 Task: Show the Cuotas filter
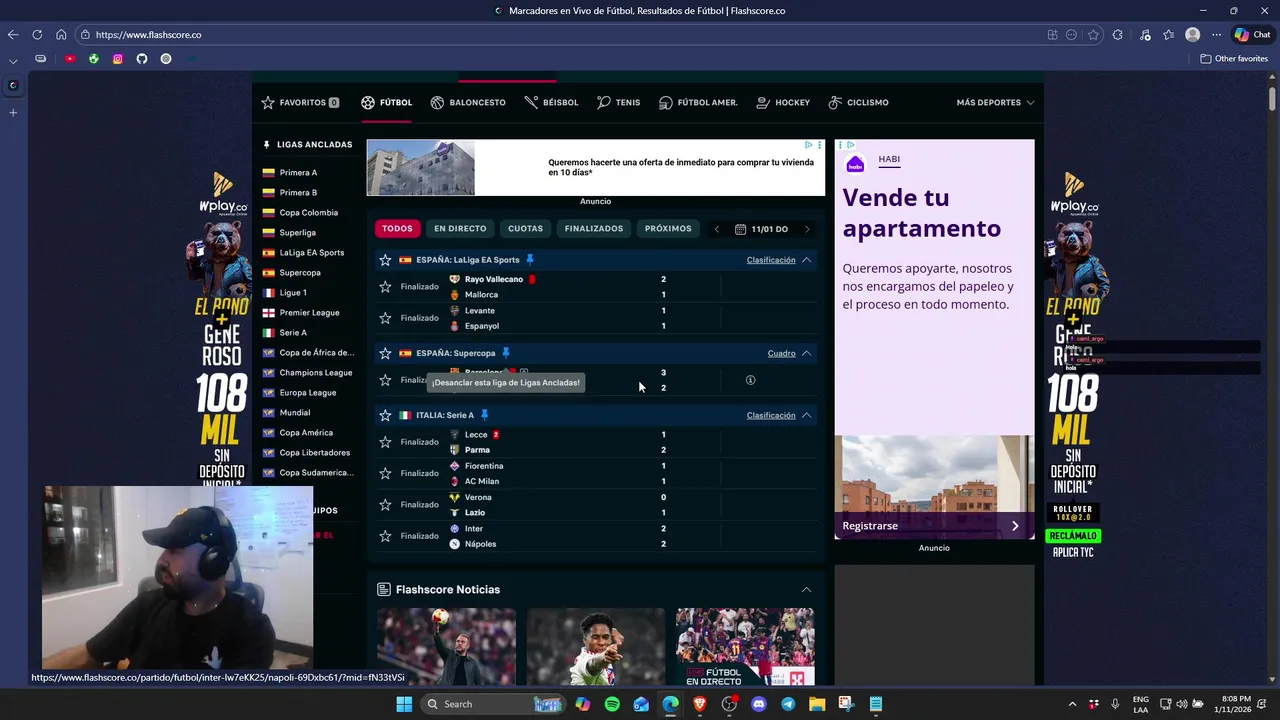point(525,228)
